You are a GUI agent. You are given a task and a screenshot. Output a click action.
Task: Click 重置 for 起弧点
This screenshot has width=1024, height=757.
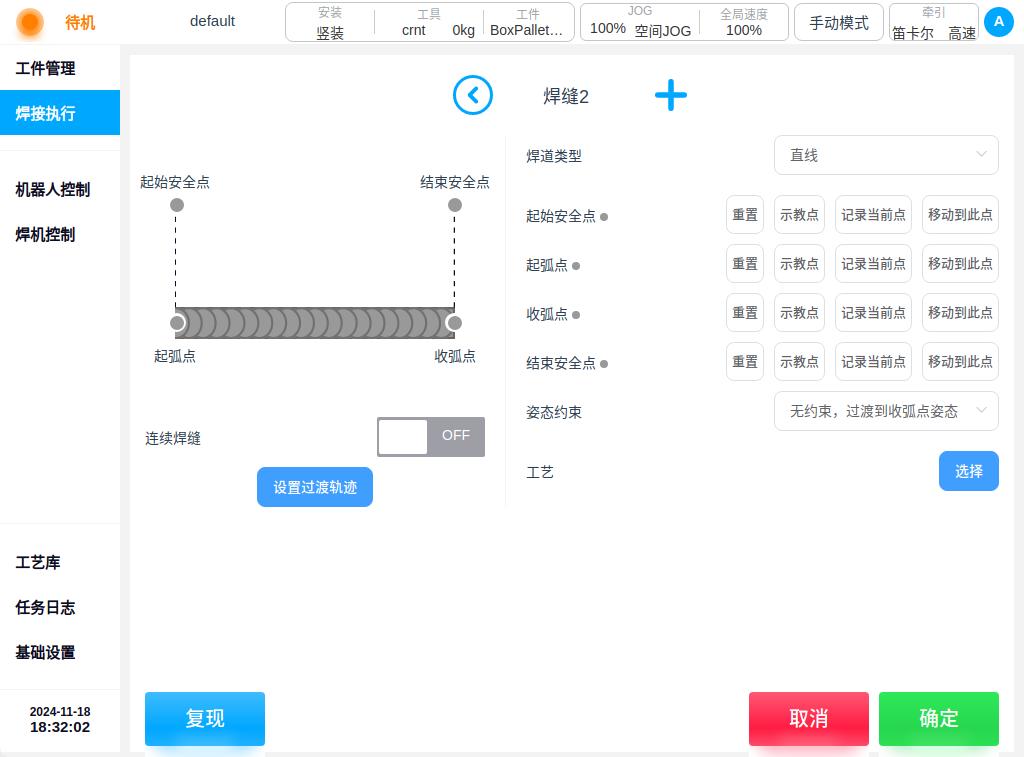(x=745, y=264)
